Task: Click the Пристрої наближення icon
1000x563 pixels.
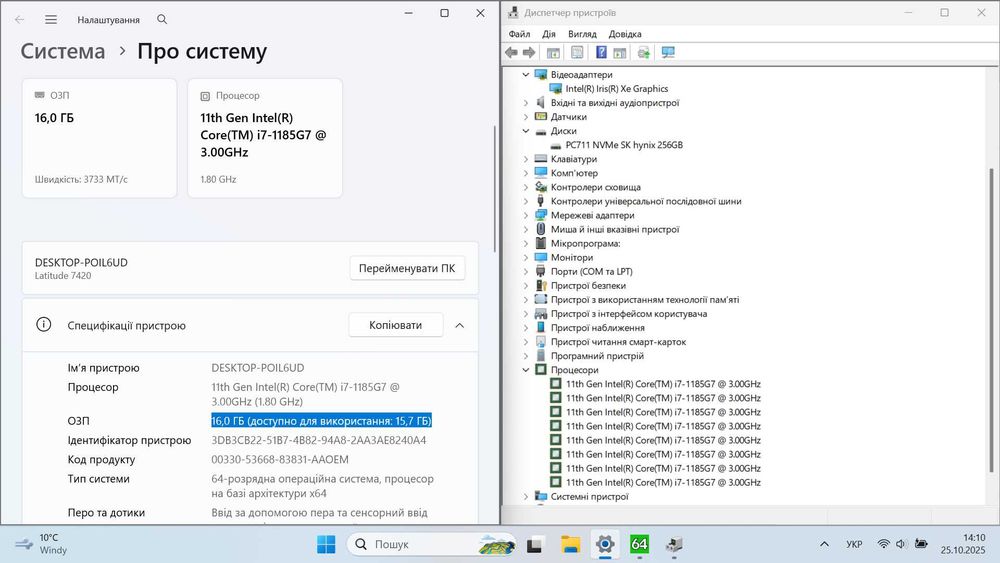Action: [541, 328]
